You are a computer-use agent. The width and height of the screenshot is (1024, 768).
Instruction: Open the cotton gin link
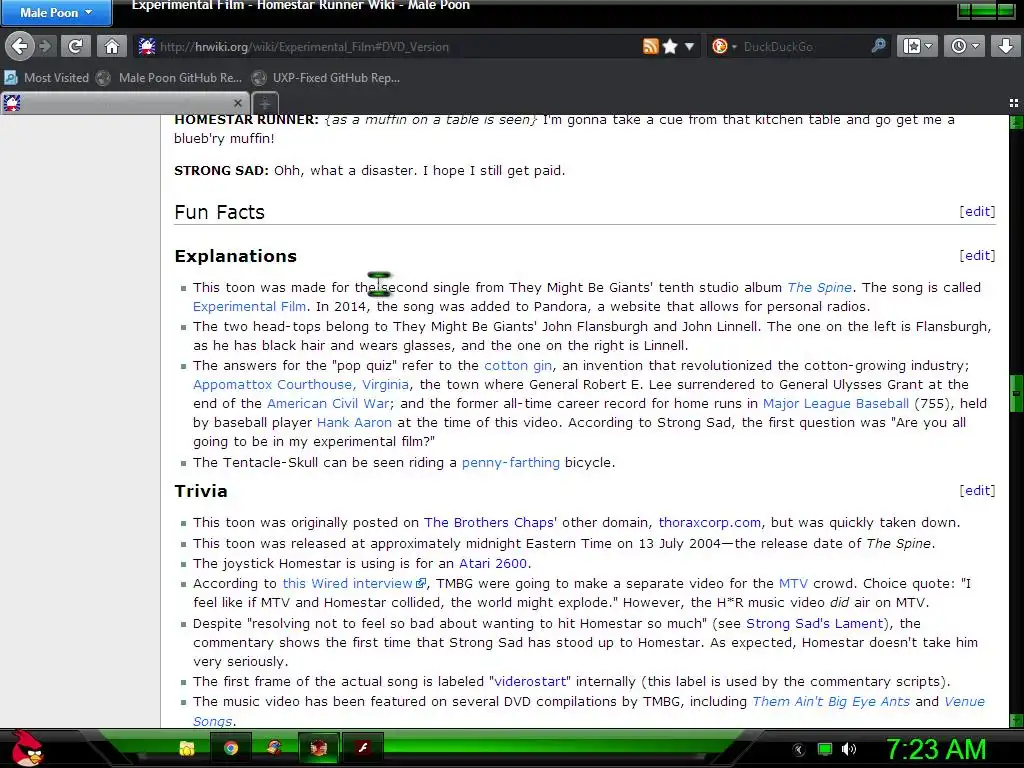pos(518,365)
